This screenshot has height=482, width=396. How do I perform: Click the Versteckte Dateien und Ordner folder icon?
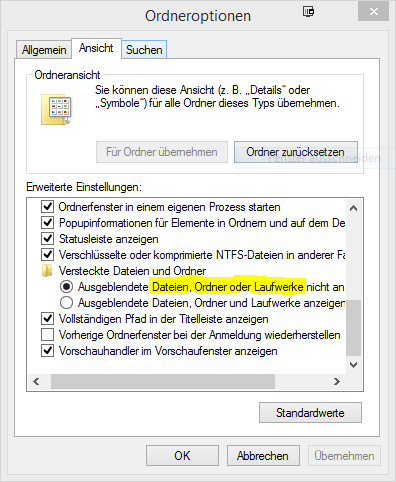pos(47,271)
